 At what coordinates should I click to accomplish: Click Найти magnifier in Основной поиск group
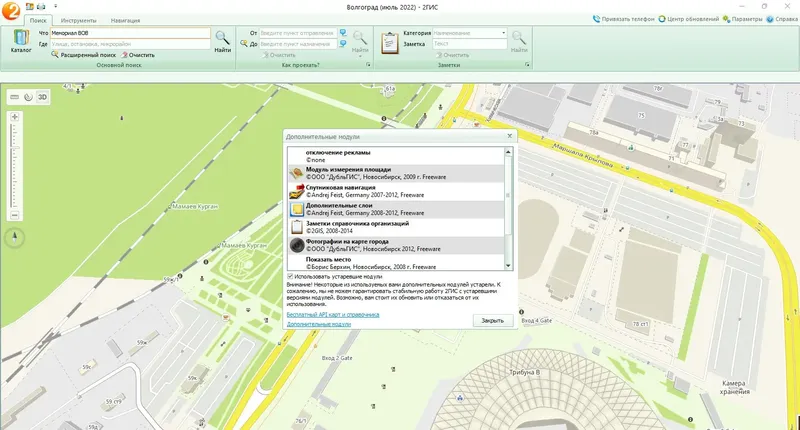click(222, 41)
